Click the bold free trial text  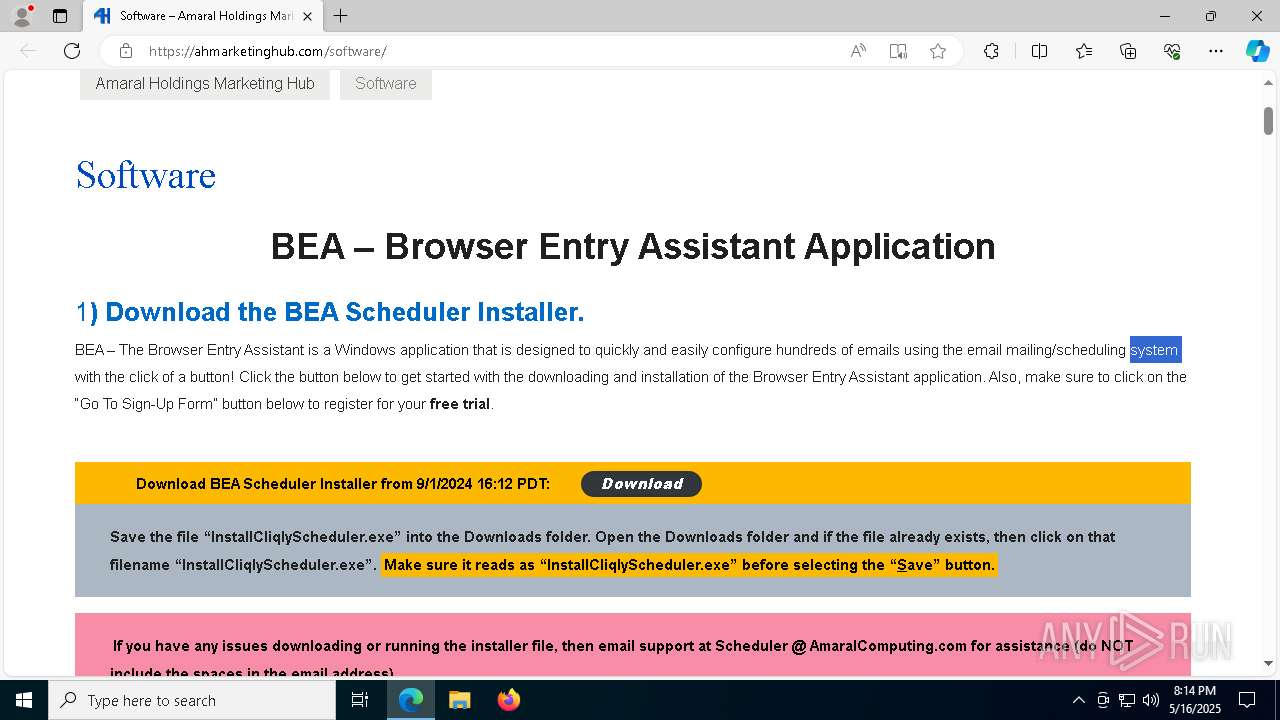pos(460,404)
